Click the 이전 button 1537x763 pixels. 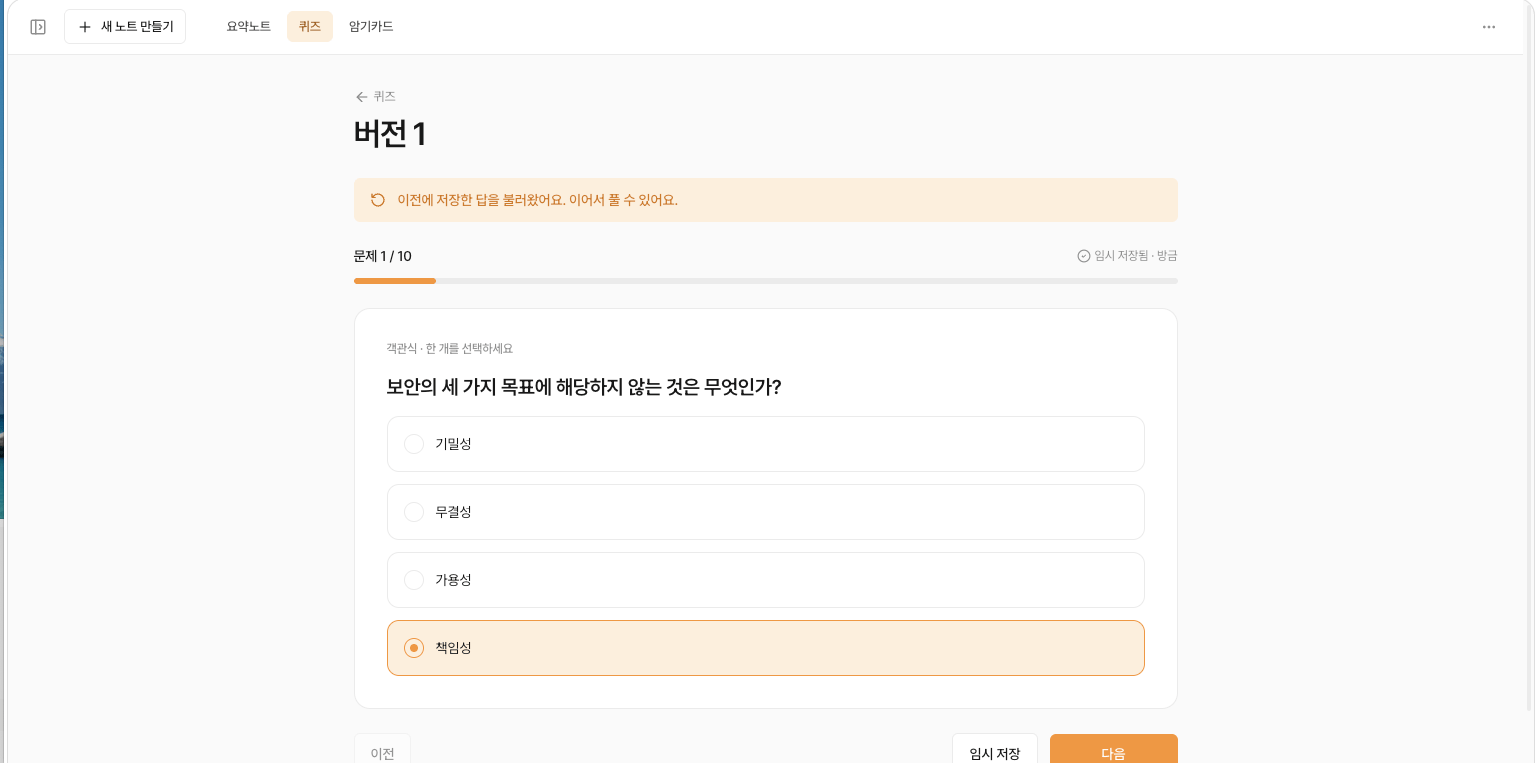click(x=382, y=750)
